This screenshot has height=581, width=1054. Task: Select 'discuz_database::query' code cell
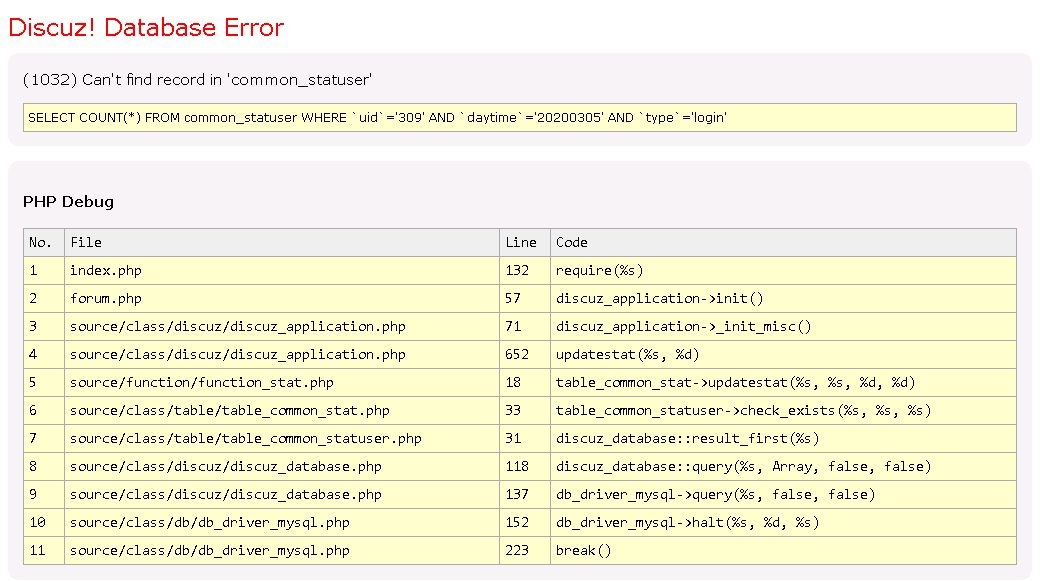point(783,467)
